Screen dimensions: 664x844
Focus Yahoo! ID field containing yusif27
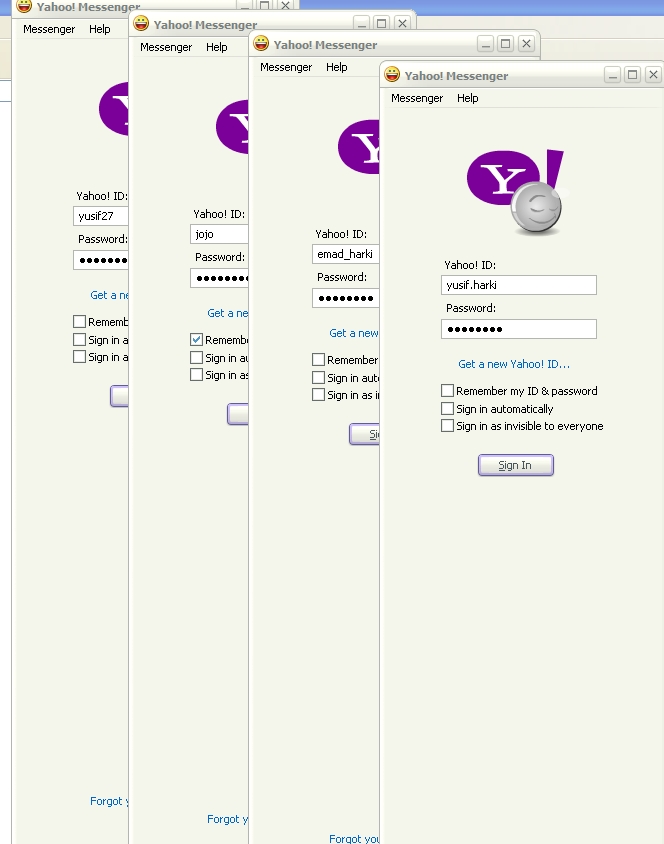pos(101,216)
